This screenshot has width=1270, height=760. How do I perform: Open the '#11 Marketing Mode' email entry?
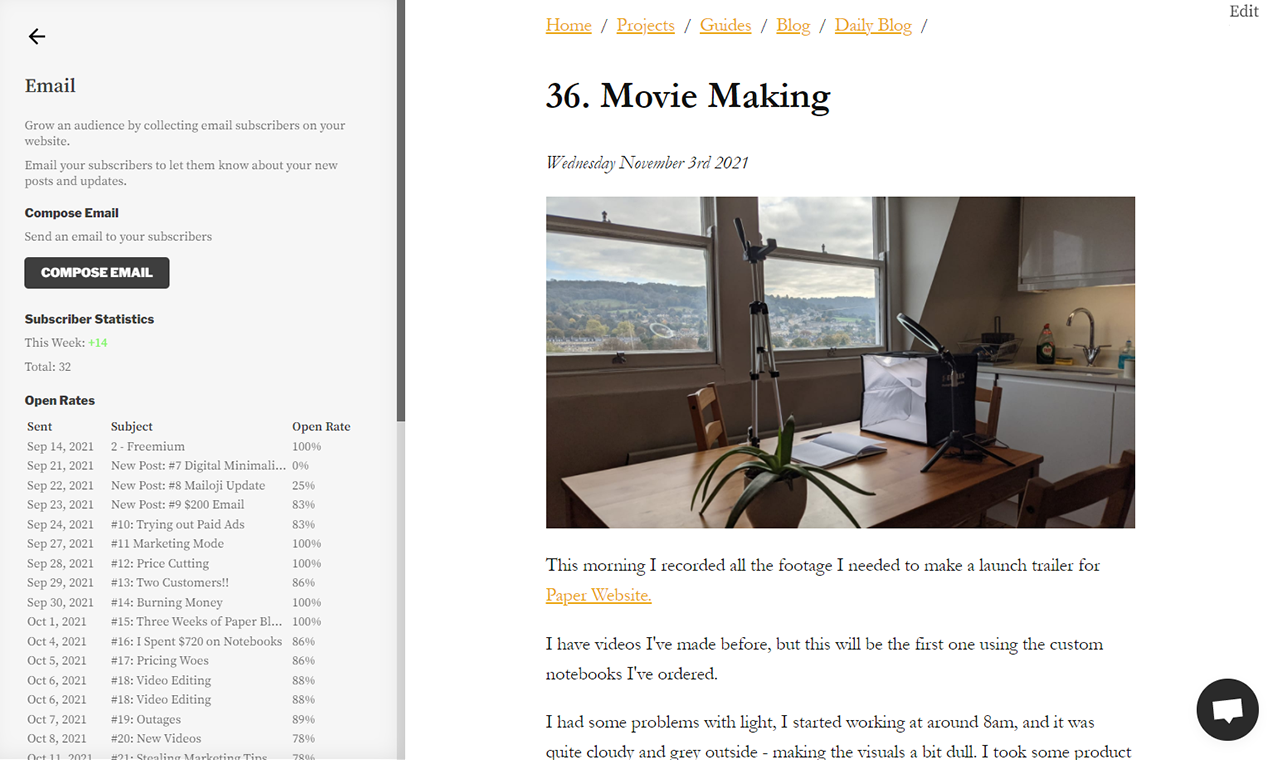(x=166, y=543)
